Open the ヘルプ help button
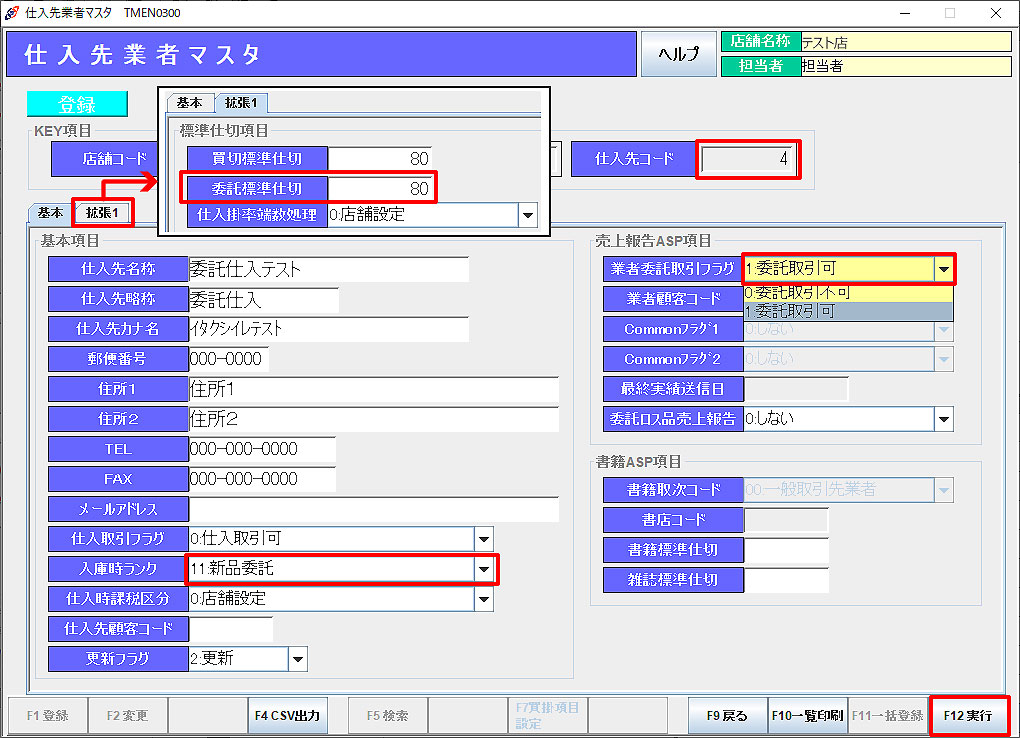The width and height of the screenshot is (1020, 738). [x=677, y=54]
